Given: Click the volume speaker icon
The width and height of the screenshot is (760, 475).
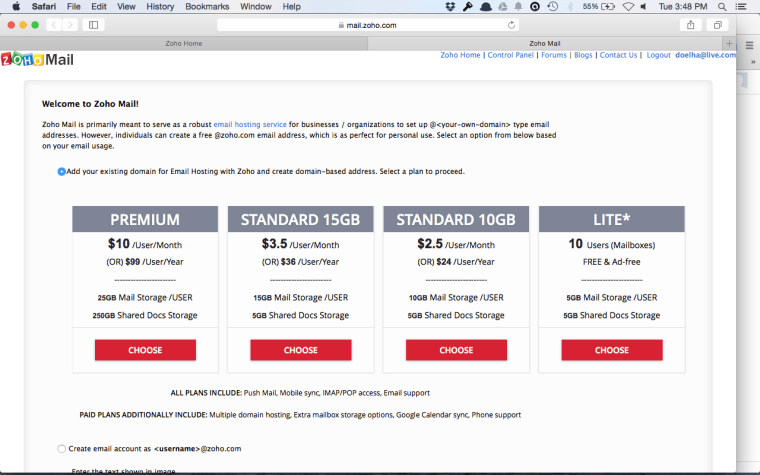Looking at the screenshot, I should point(643,6).
